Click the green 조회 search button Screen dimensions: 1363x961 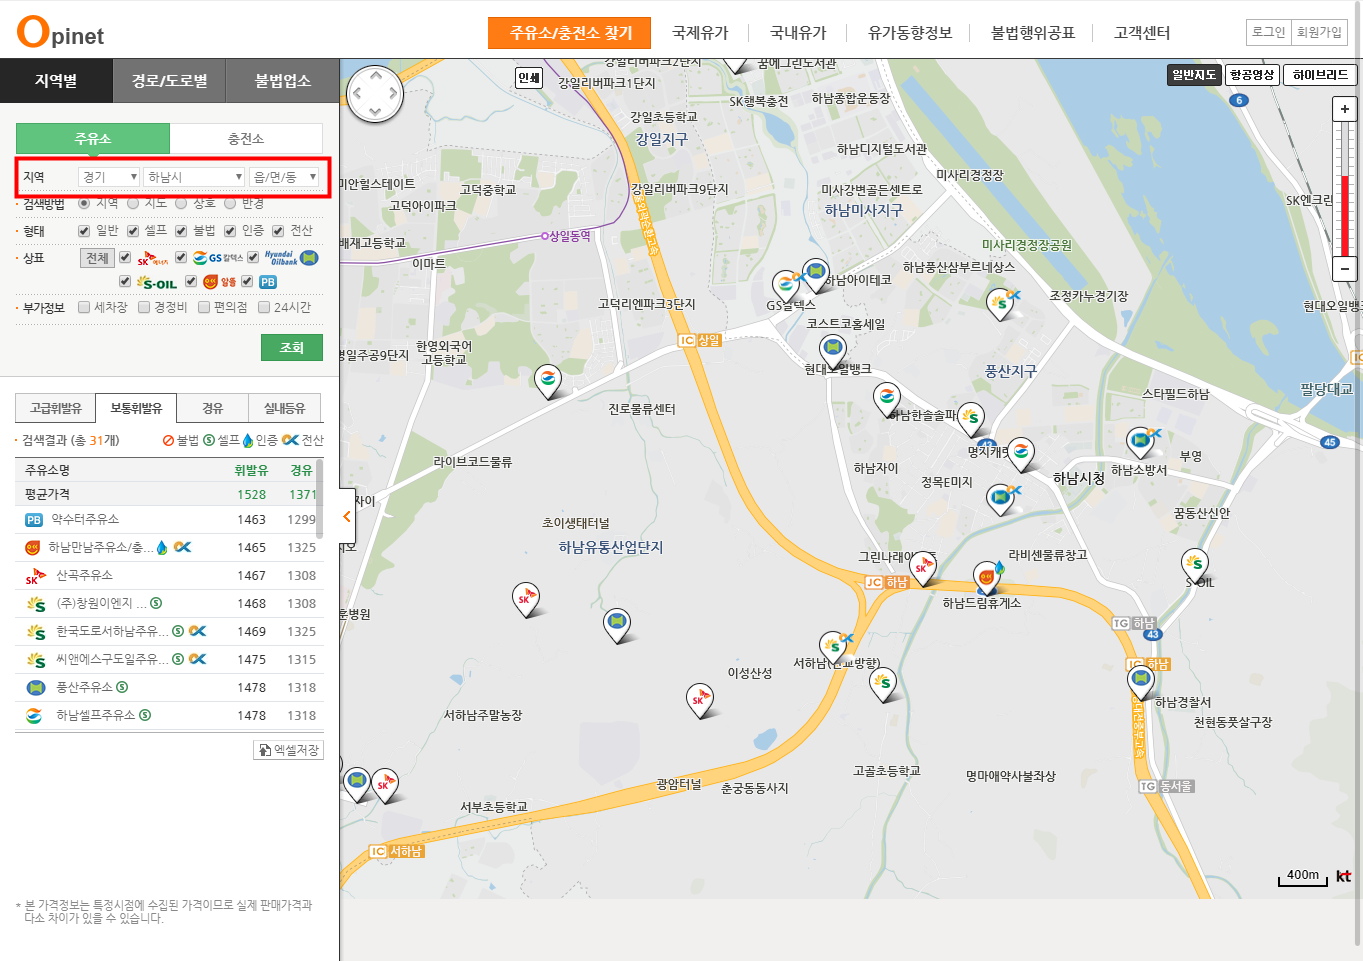(292, 348)
